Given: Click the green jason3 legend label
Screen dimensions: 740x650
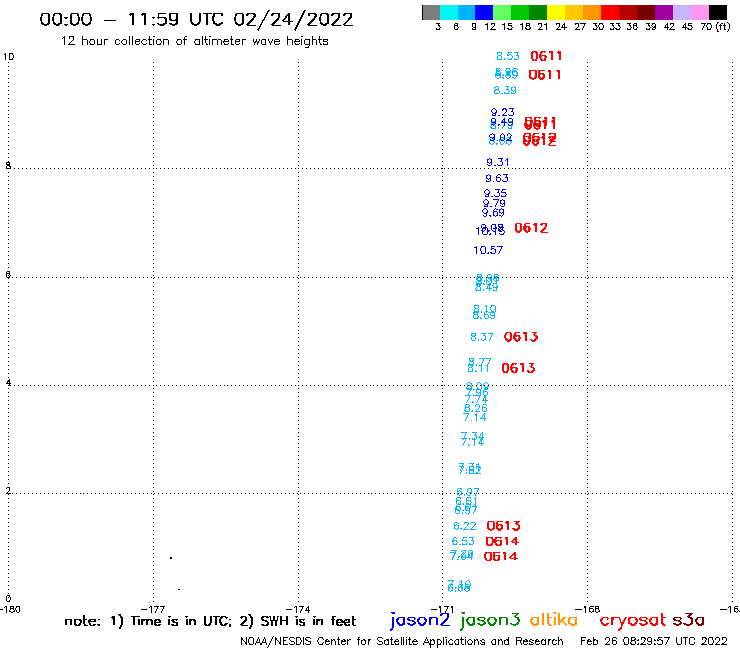Looking at the screenshot, I should pyautogui.click(x=490, y=620).
